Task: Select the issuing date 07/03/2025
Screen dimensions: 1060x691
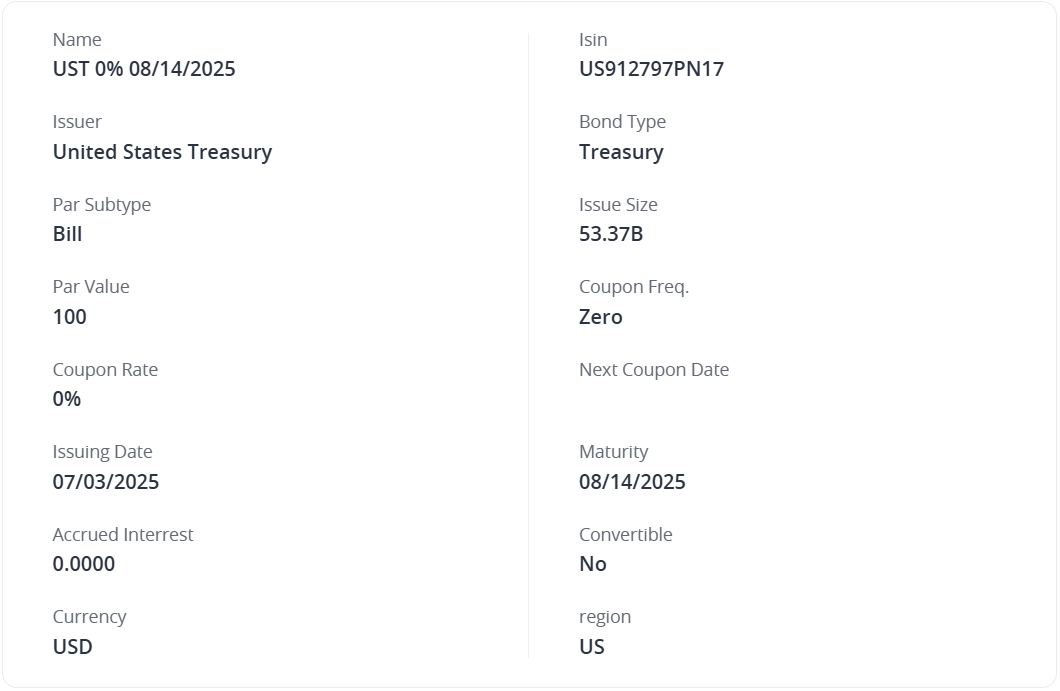Action: point(106,482)
